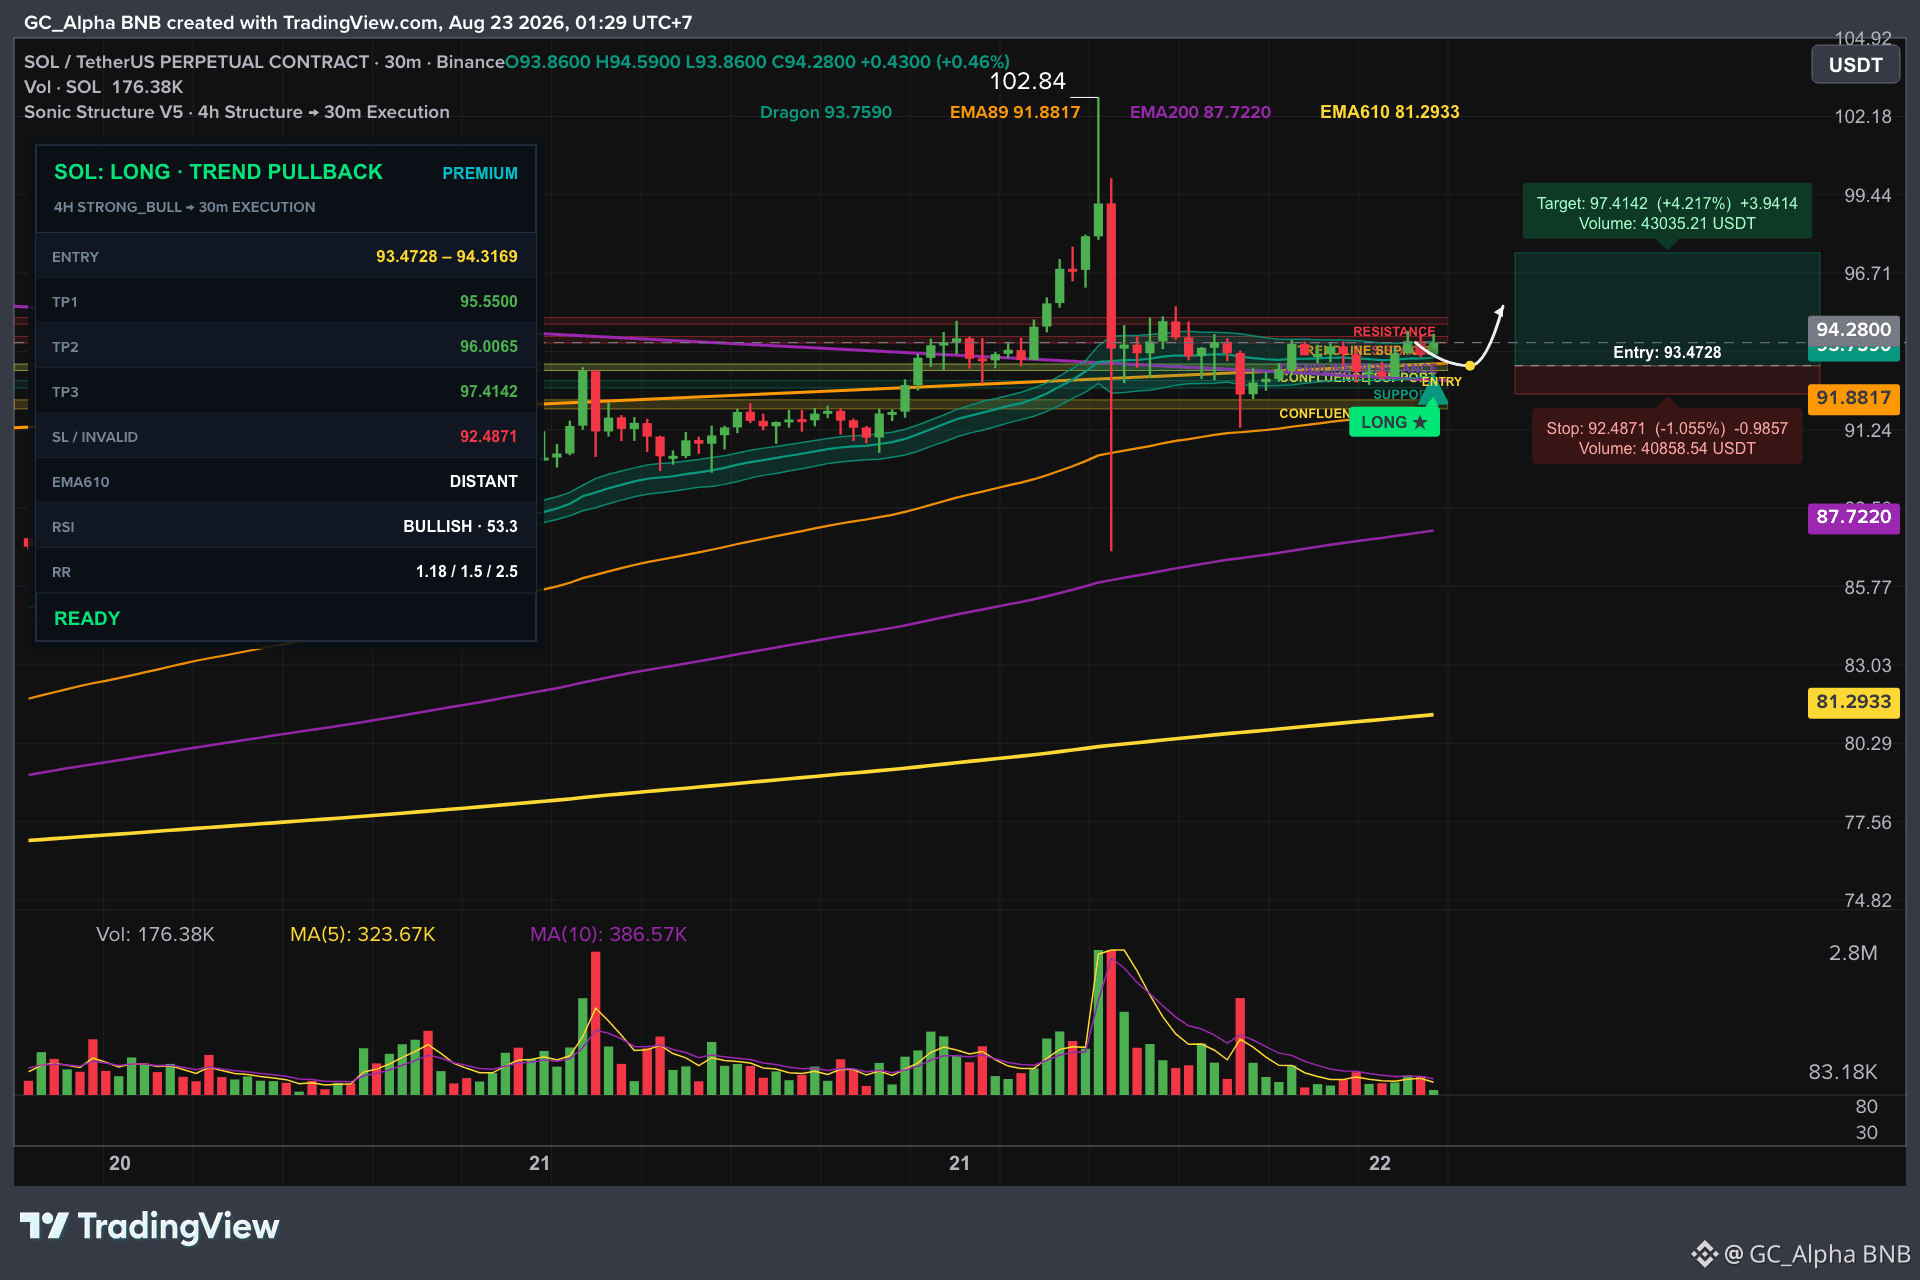
Task: Click the 'Entry: 93.4728' position label
Action: (1667, 352)
